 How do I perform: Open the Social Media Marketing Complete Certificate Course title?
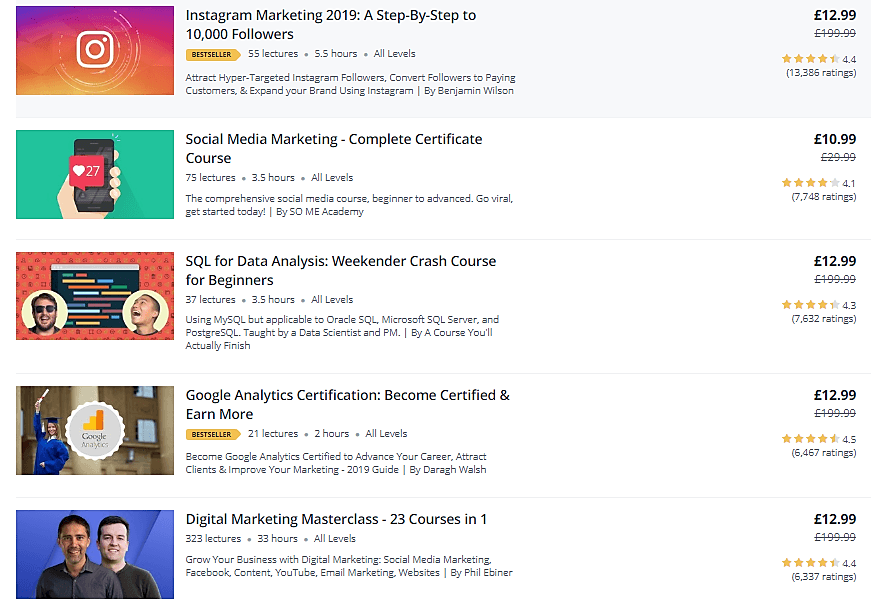pyautogui.click(x=334, y=149)
